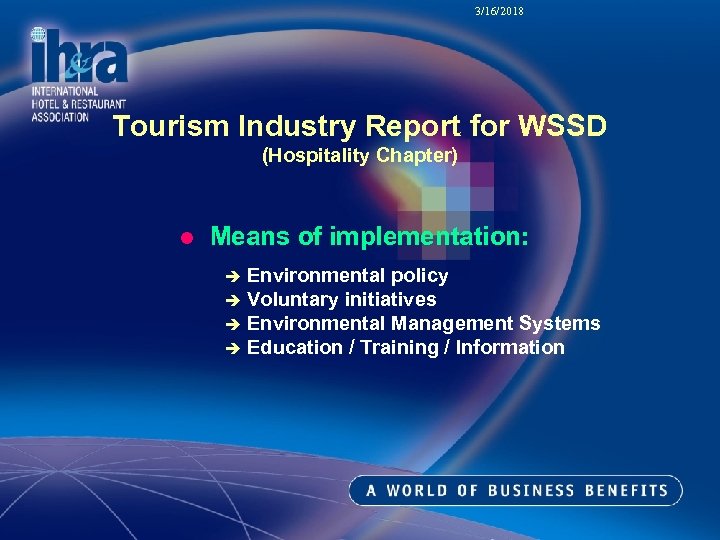Image resolution: width=720 pixels, height=540 pixels.
Task: Click Environmental Management Systems line
Action: click(423, 323)
